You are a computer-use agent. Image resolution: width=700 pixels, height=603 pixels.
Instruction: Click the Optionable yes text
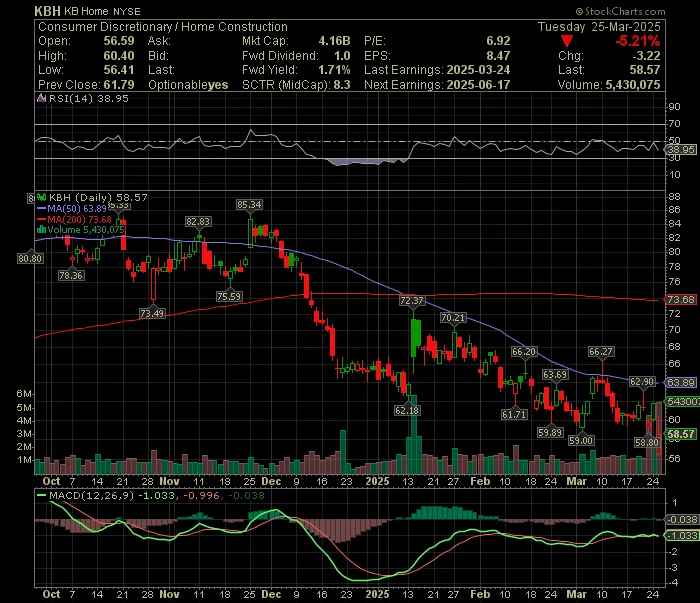click(188, 85)
